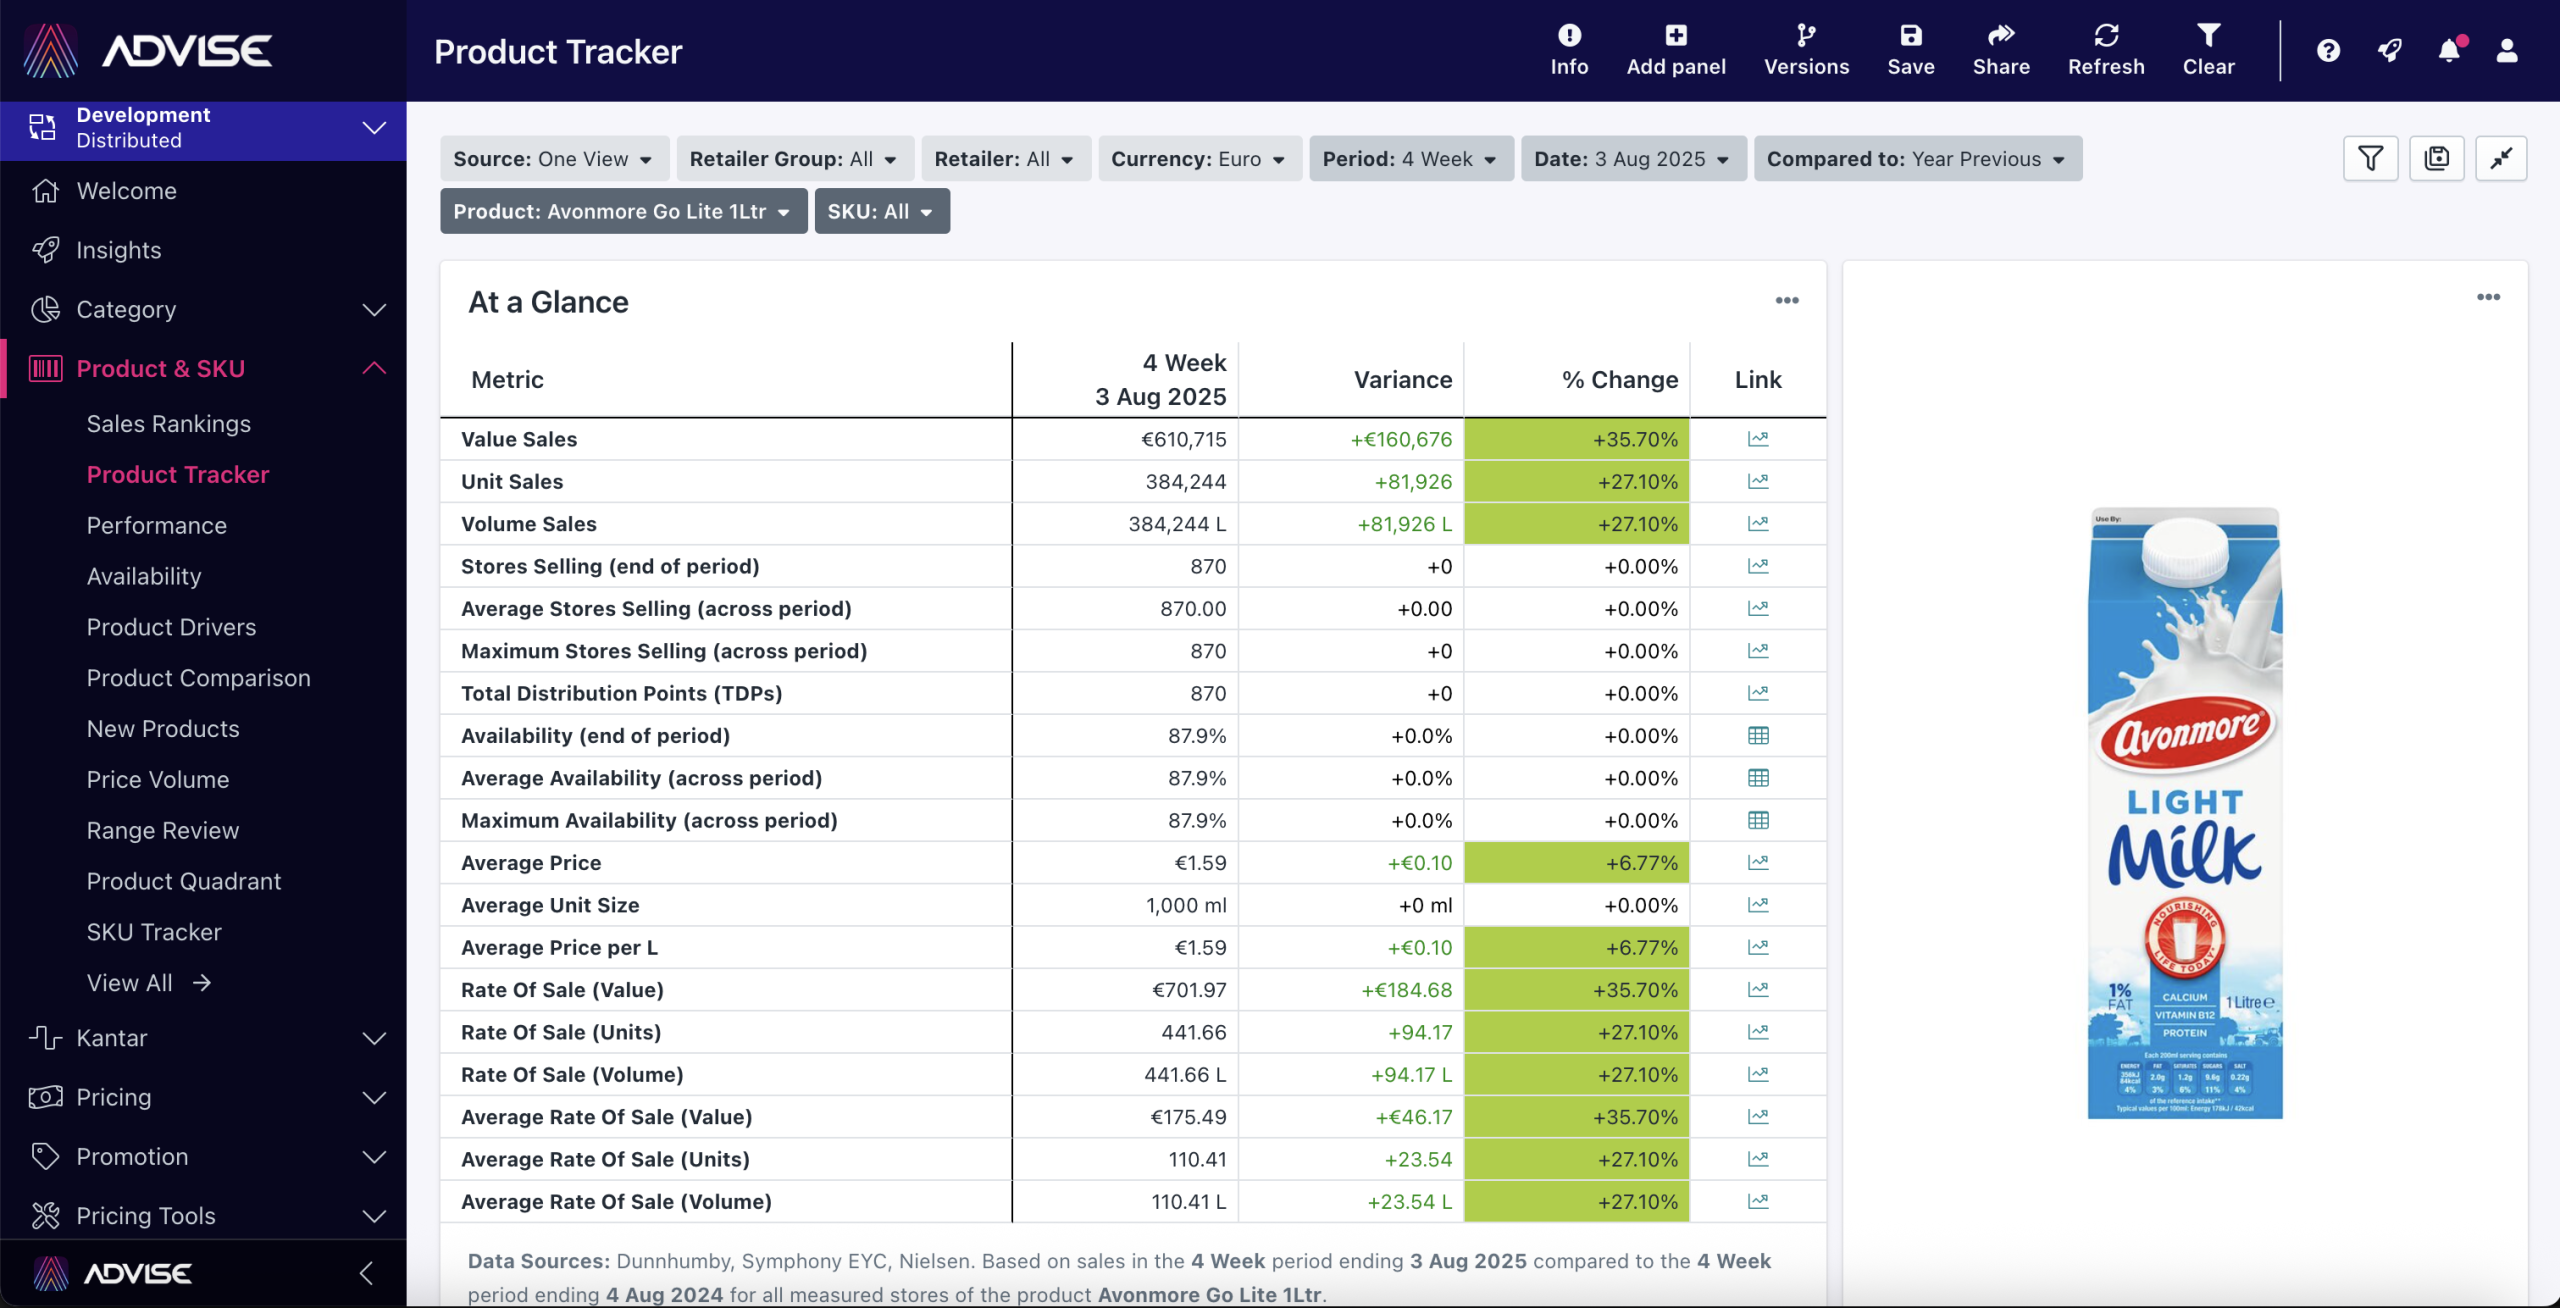Select SKU Tracker menu item
Image resolution: width=2560 pixels, height=1308 pixels.
(154, 932)
